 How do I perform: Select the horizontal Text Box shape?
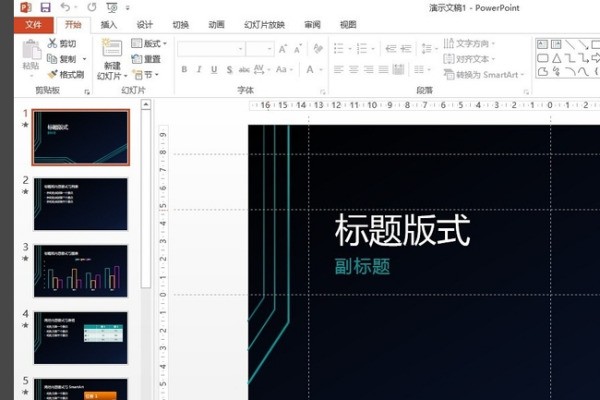[543, 44]
